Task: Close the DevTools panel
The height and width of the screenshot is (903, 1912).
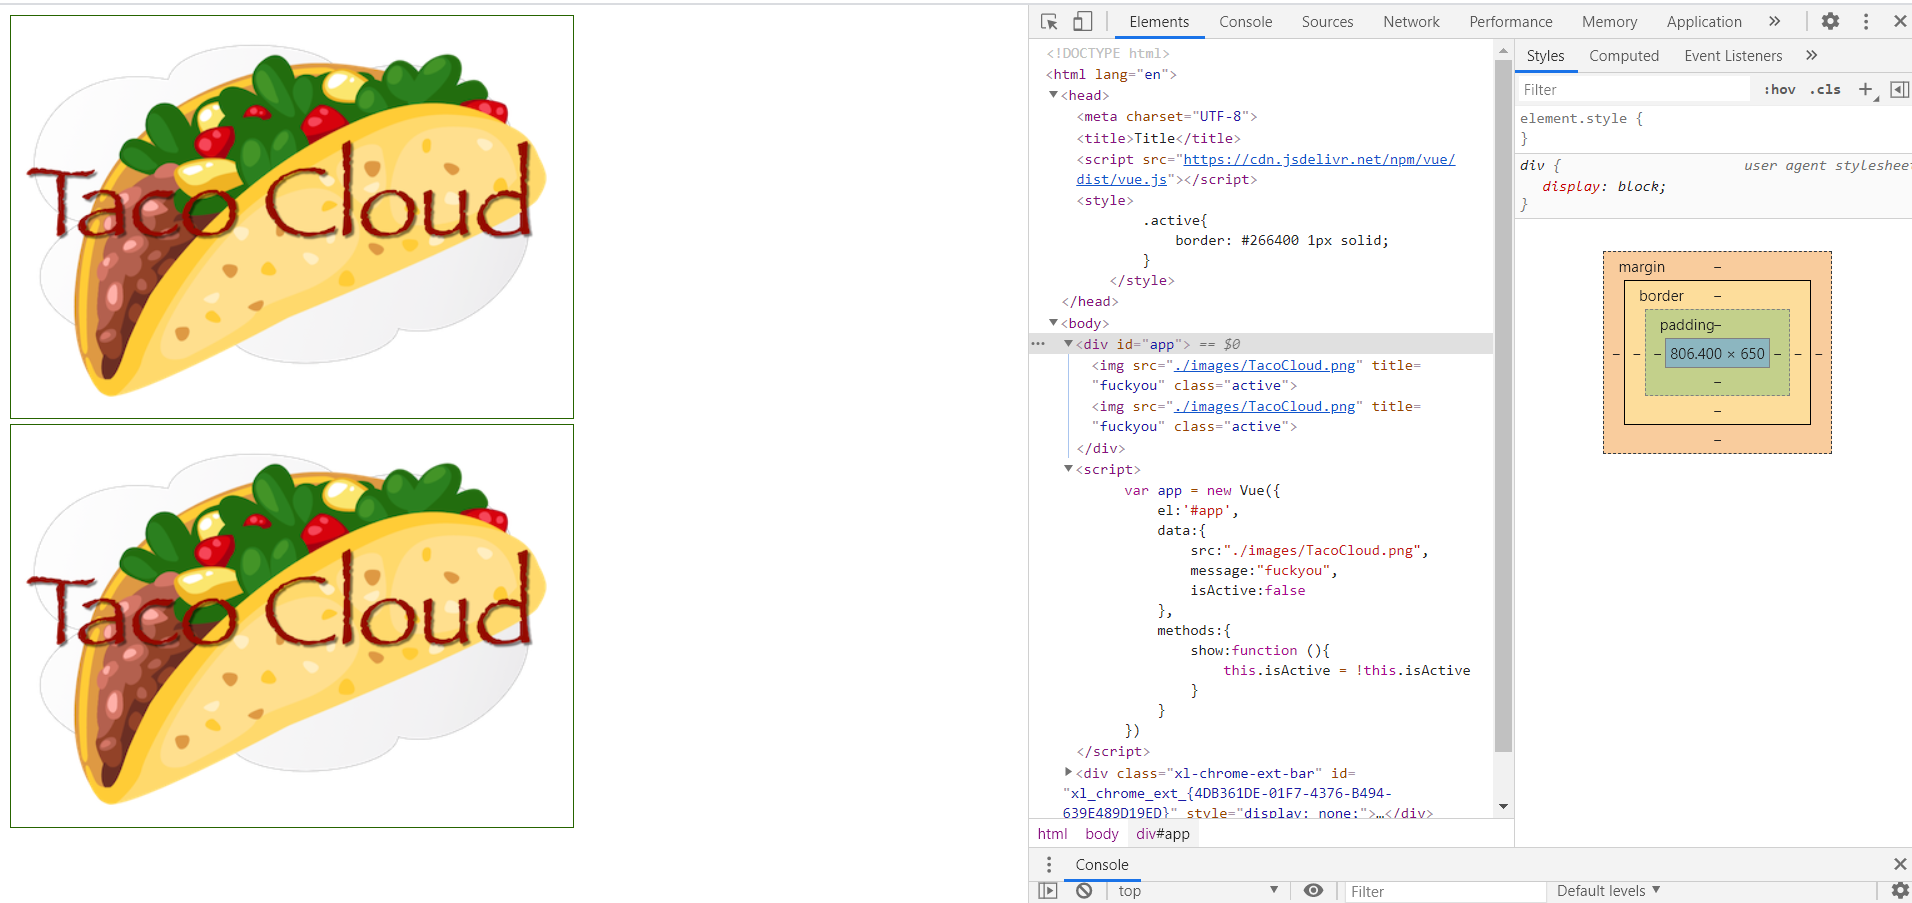Action: [x=1900, y=21]
